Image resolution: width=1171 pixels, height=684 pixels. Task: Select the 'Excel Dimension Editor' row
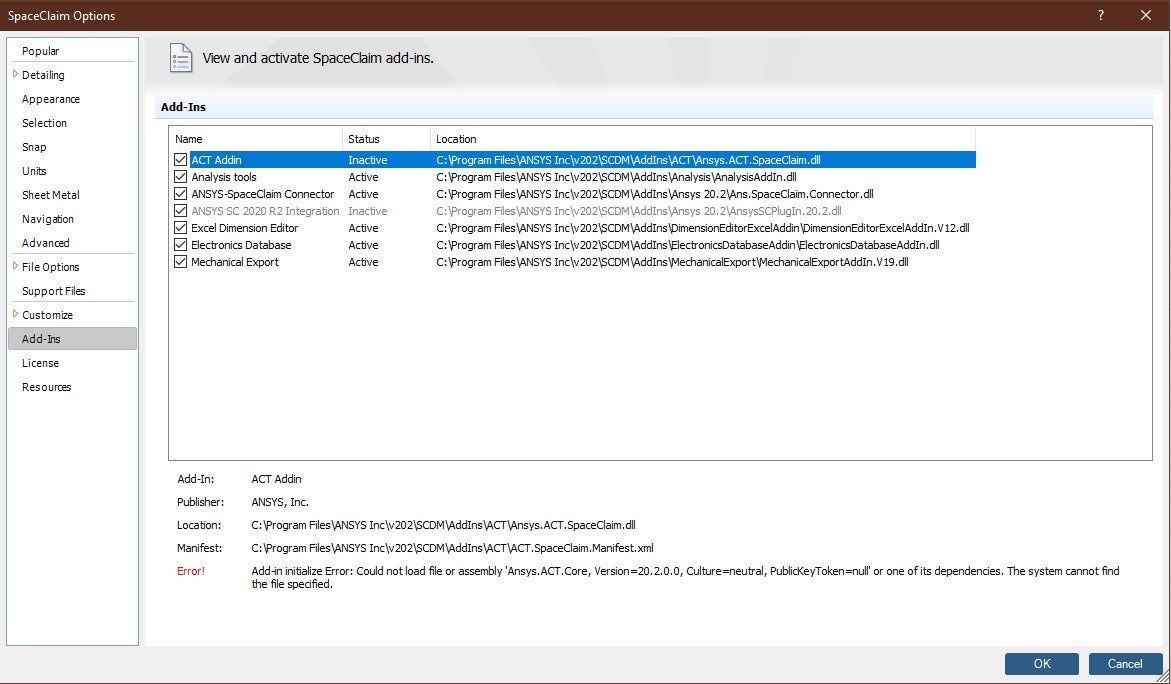[x=573, y=228]
